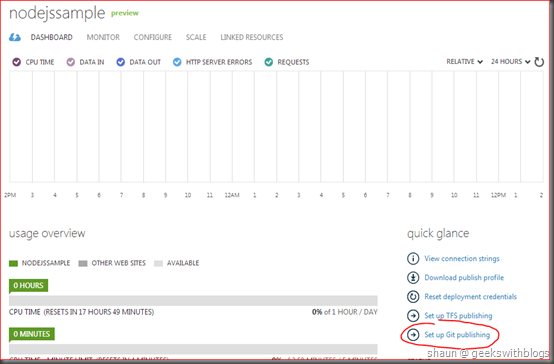The image size is (554, 364).
Task: Click the info icon beside View connection strings
Action: (x=413, y=259)
